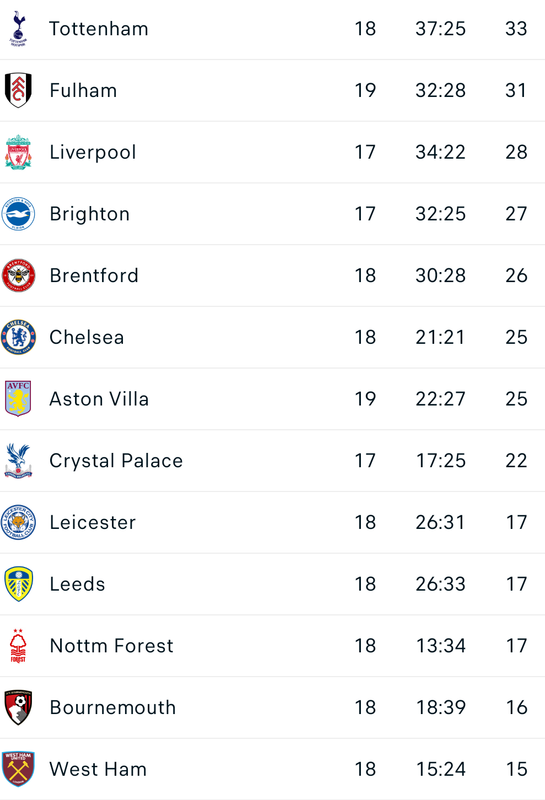Click the Aston Villa crest
The image size is (545, 800).
pyautogui.click(x=18, y=398)
